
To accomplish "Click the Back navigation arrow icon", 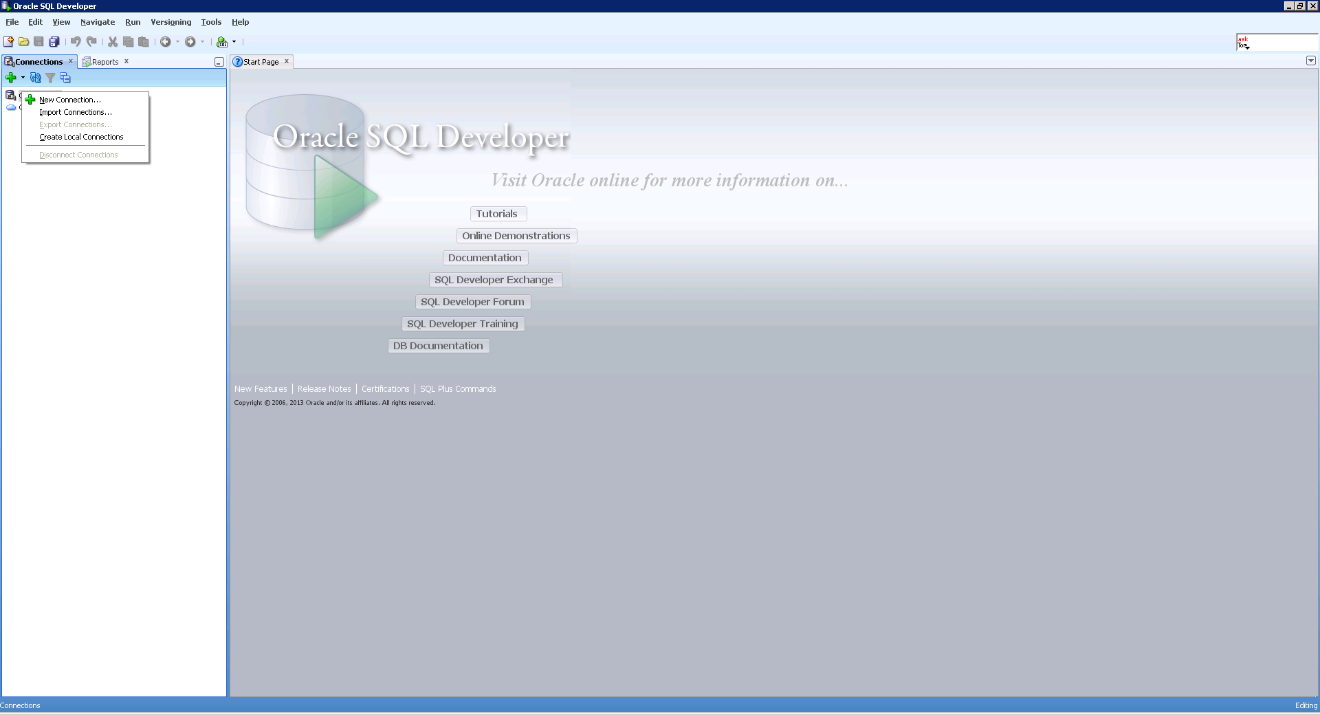I will pyautogui.click(x=165, y=42).
